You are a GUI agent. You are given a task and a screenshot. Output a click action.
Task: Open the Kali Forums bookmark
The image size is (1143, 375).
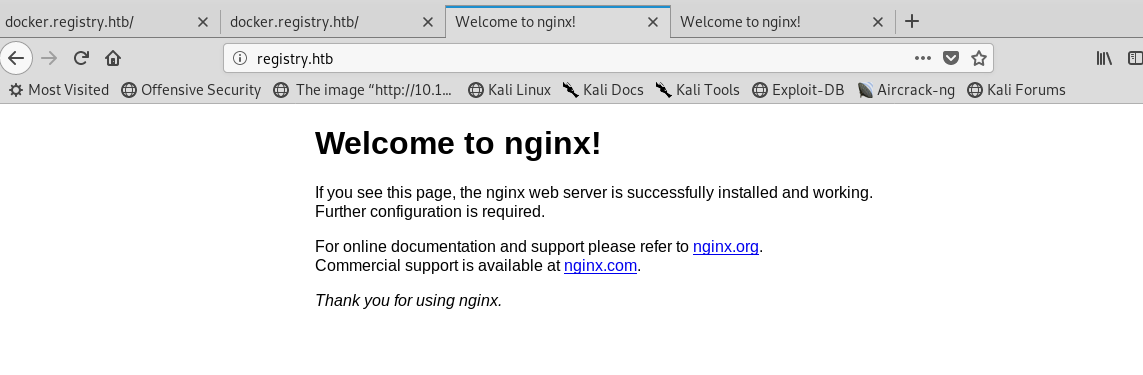1016,90
